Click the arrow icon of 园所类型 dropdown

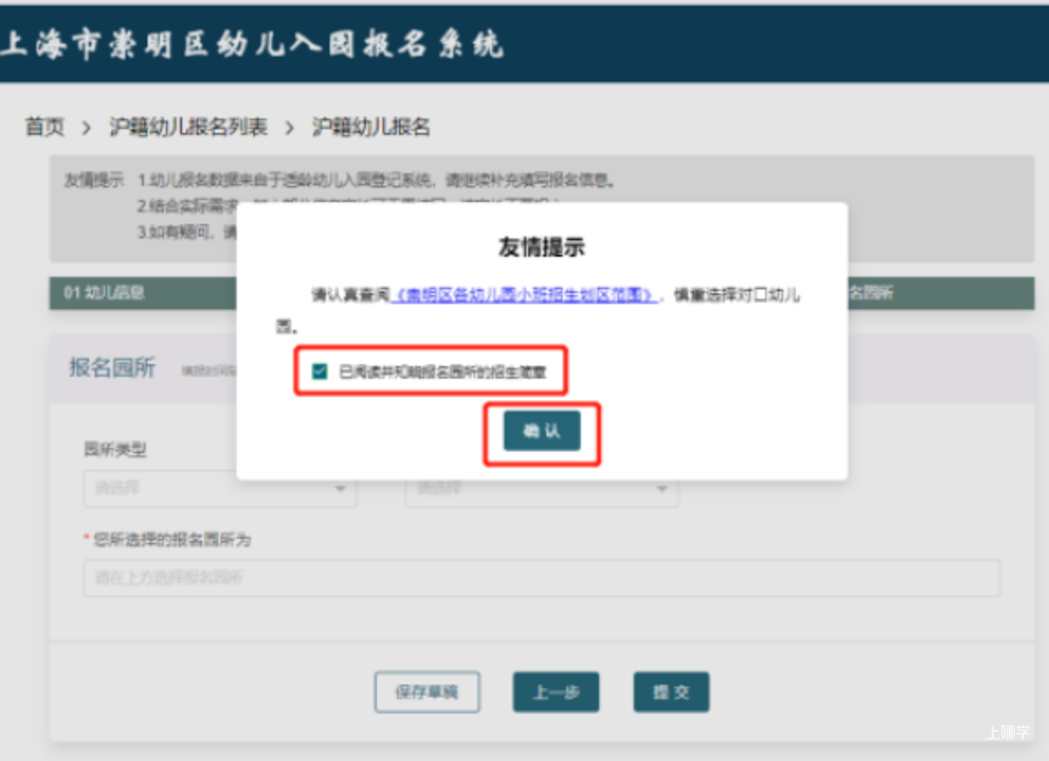(340, 489)
